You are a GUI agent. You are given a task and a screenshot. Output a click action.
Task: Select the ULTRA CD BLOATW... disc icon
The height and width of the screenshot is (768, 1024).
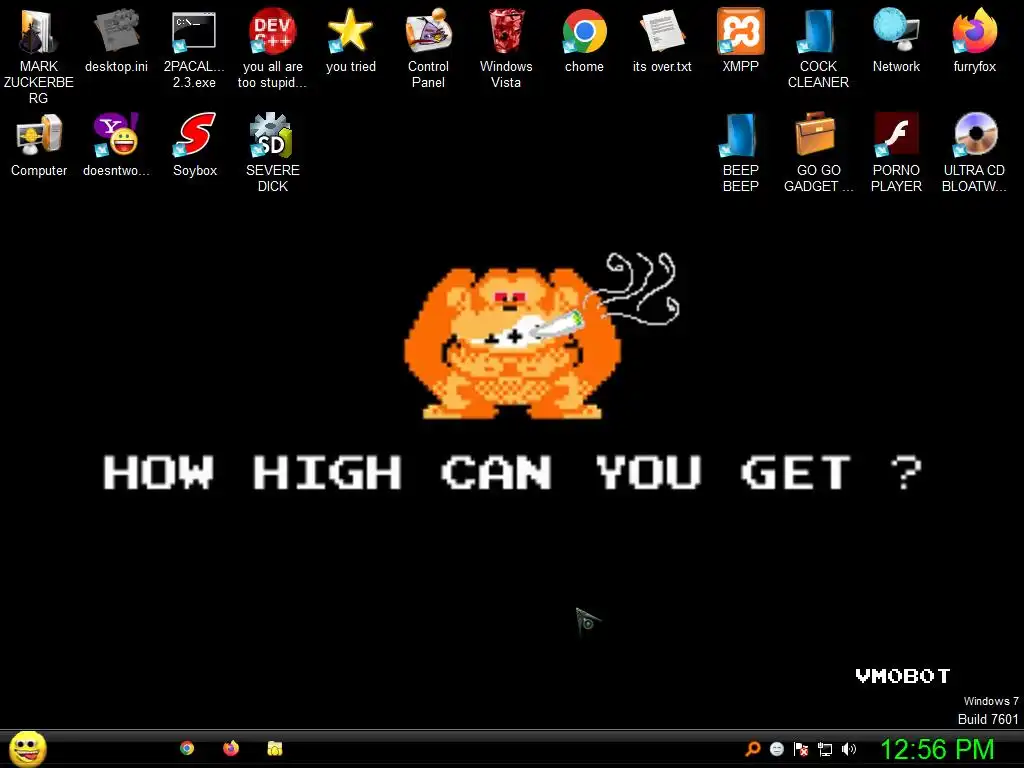pos(974,135)
